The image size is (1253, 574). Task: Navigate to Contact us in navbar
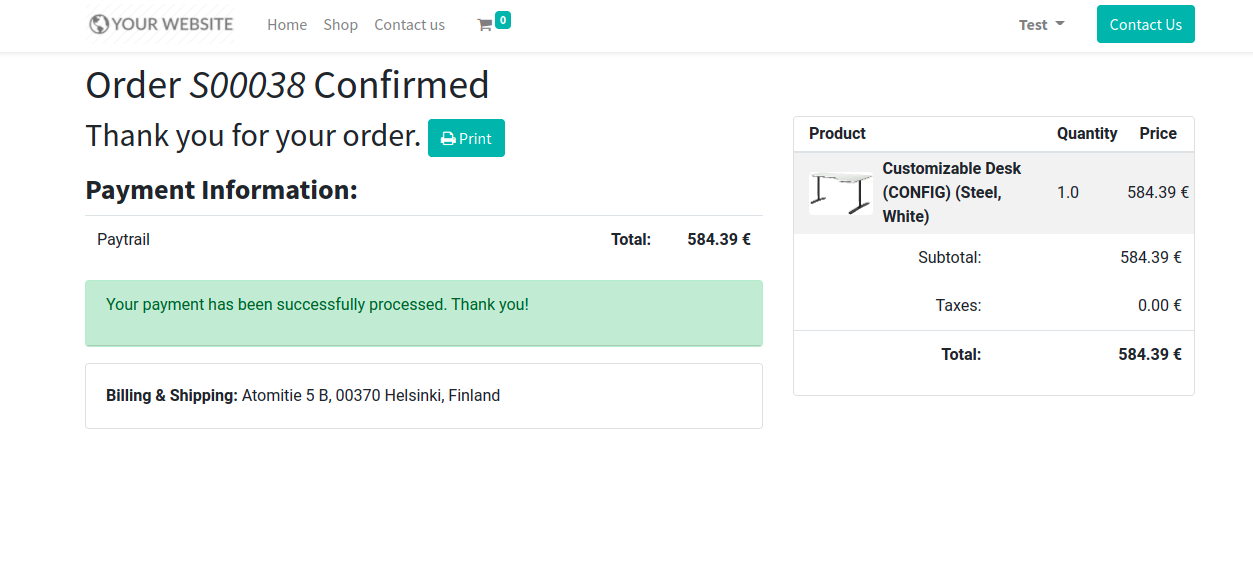pyautogui.click(x=409, y=25)
